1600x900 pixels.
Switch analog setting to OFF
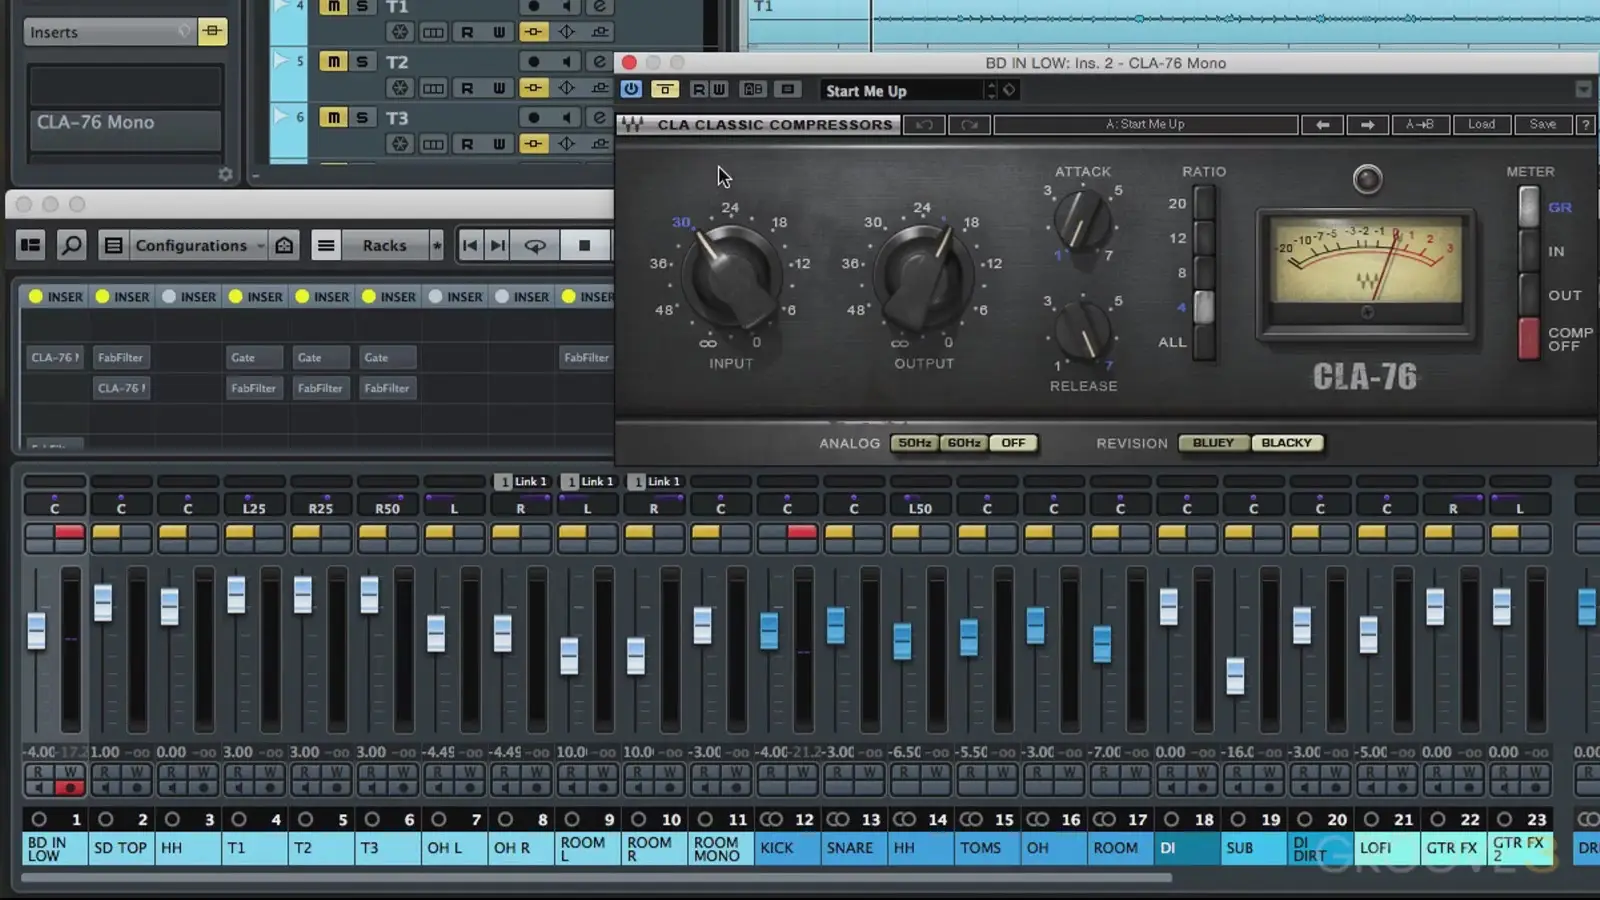pyautogui.click(x=1013, y=443)
